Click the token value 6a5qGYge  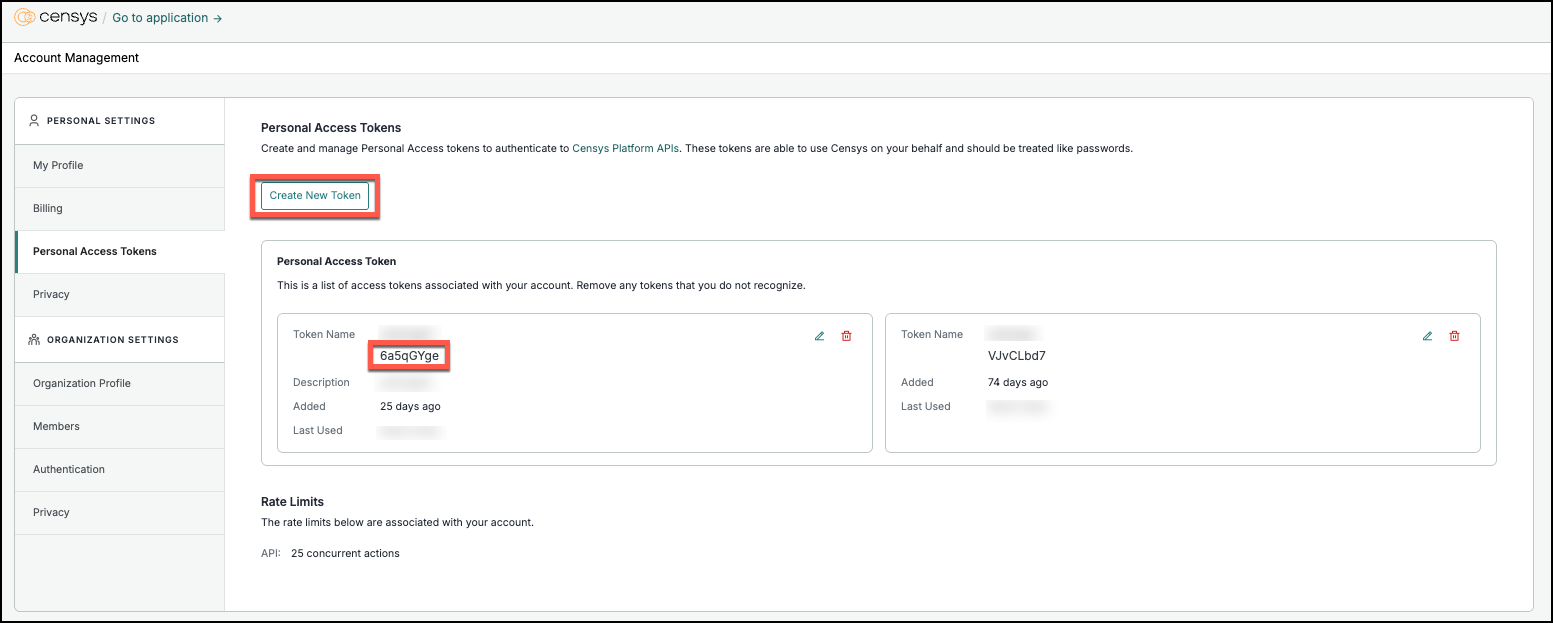(x=409, y=356)
